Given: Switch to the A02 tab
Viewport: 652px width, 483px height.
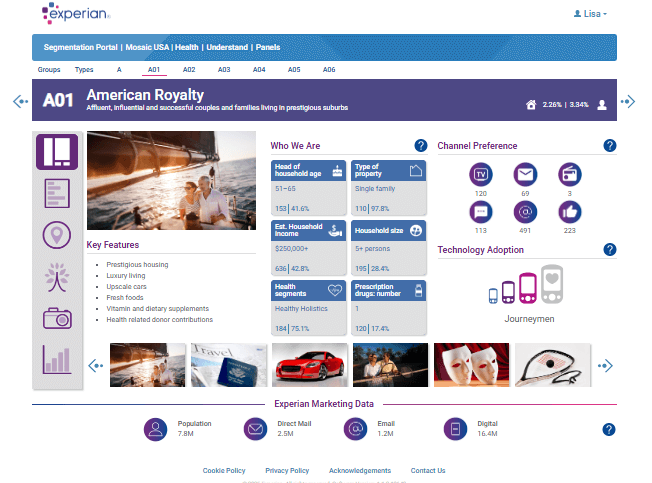Looking at the screenshot, I should point(189,70).
